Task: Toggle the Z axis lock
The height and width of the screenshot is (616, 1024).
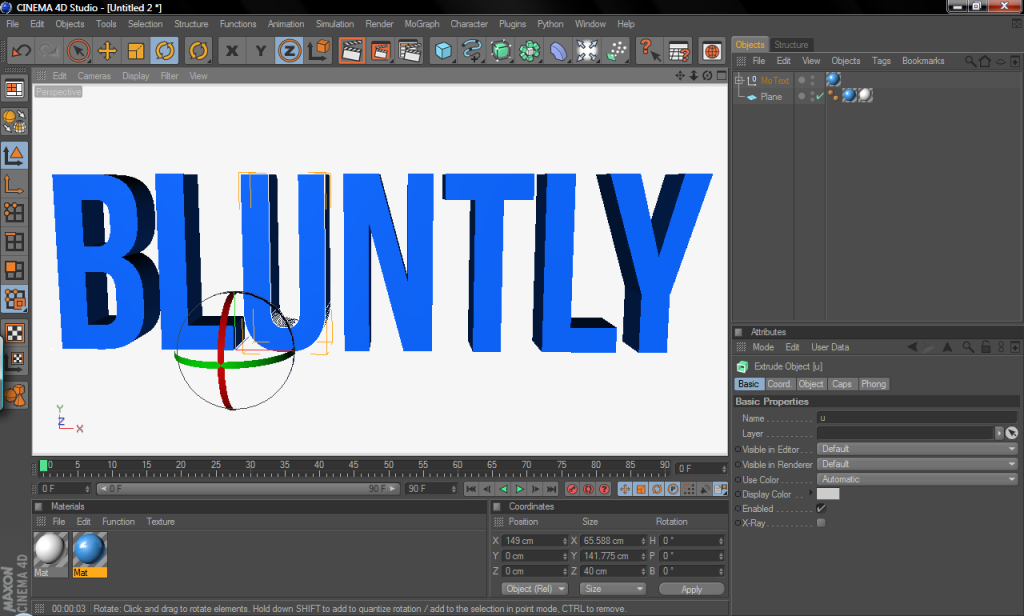Action: coord(290,50)
